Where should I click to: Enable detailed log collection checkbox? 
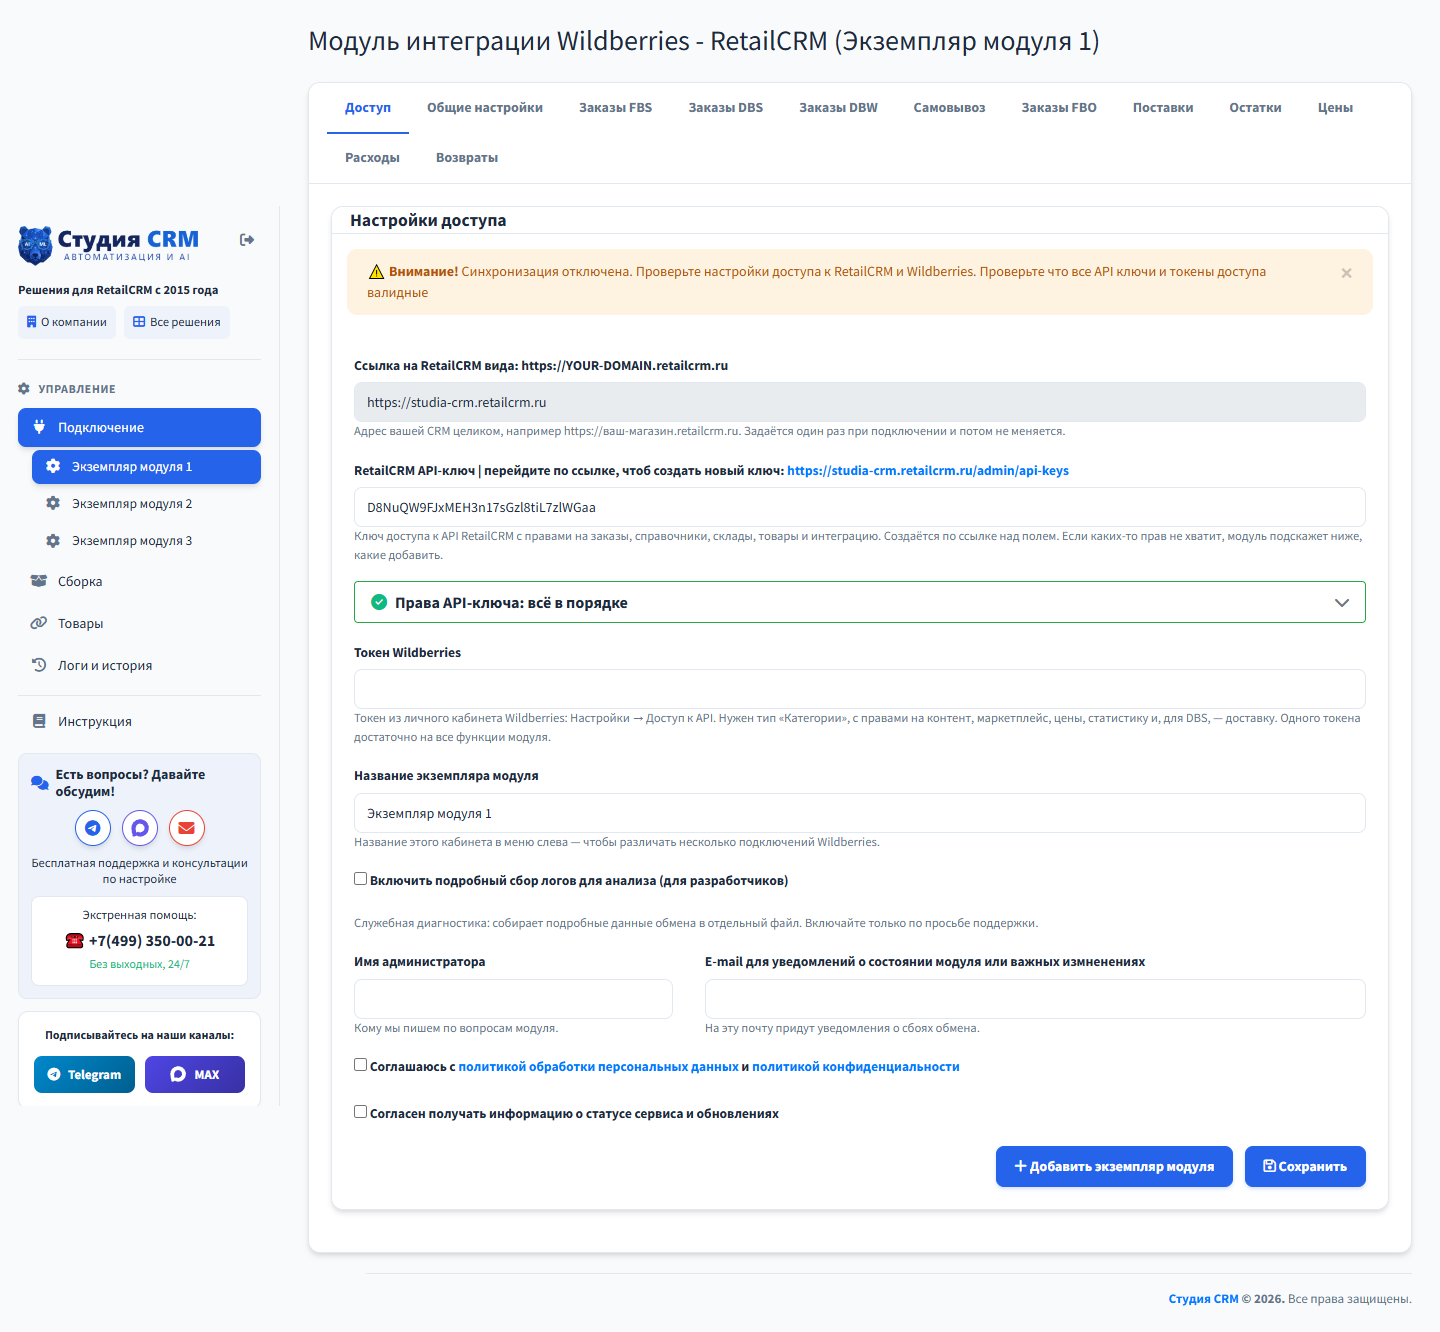[360, 879]
